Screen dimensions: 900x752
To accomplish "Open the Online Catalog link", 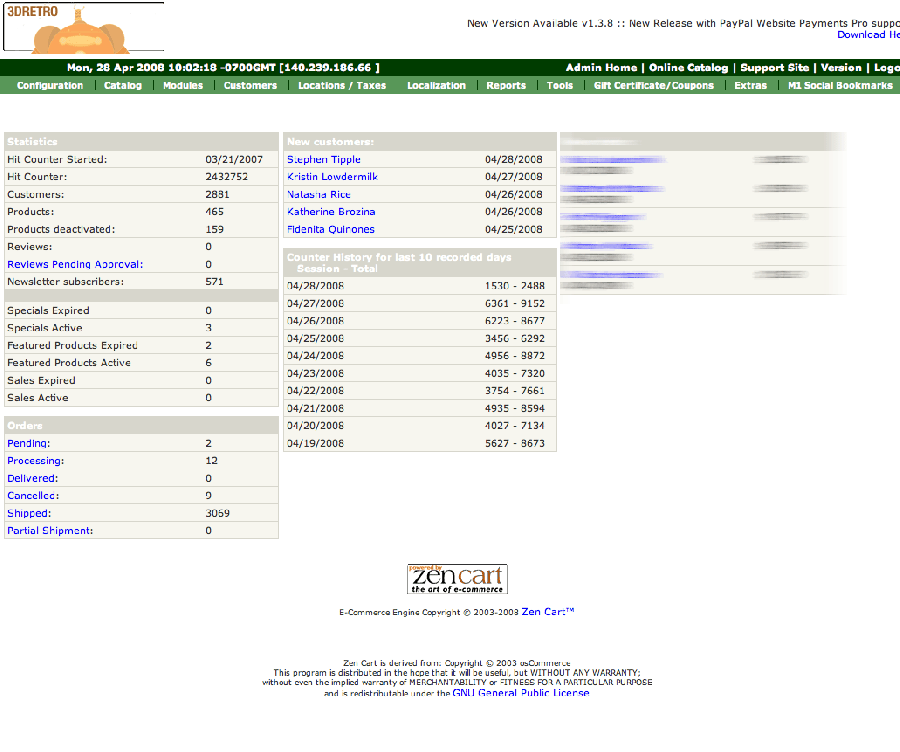I will 688,68.
